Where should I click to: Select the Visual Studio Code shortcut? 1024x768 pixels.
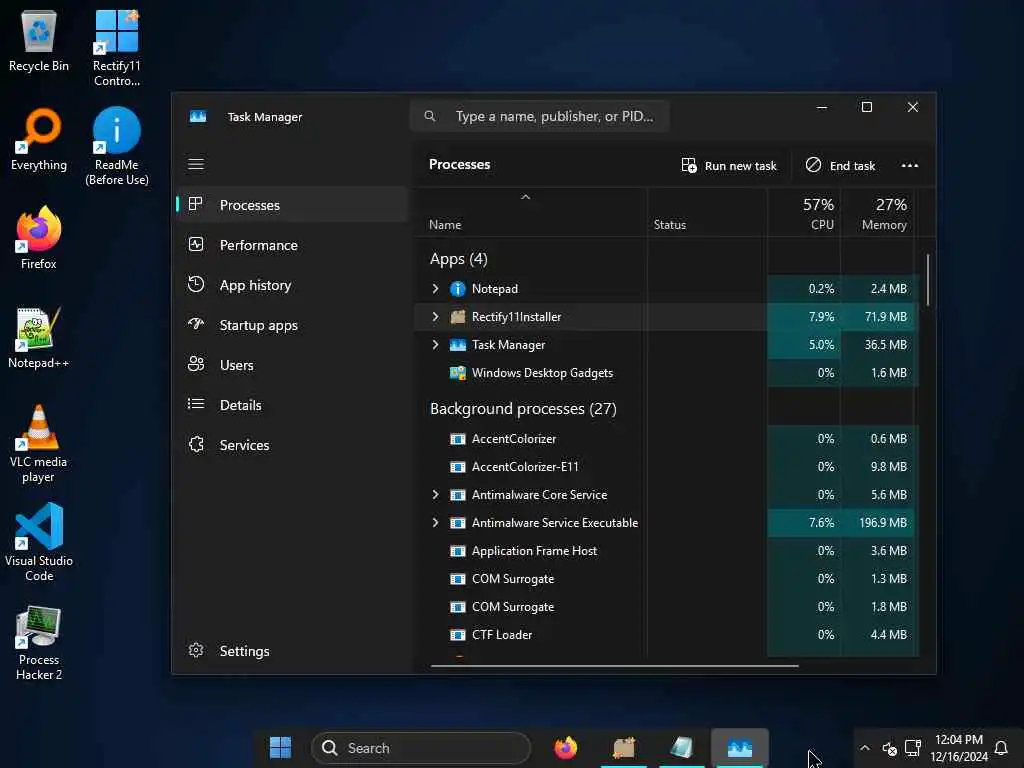(x=39, y=542)
